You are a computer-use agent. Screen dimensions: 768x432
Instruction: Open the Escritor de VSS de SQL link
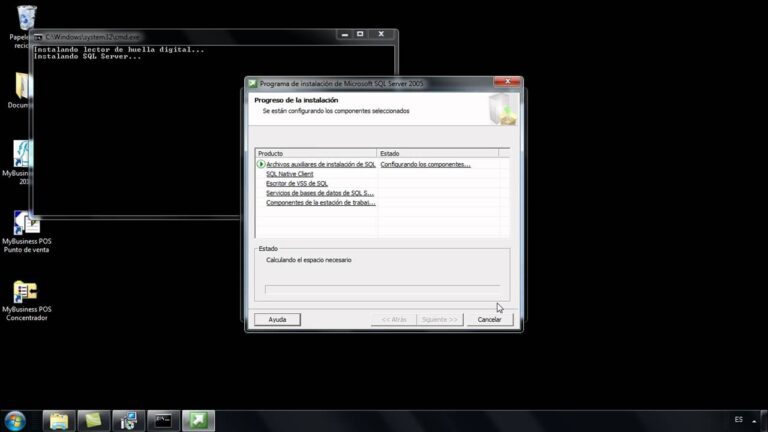click(x=297, y=183)
